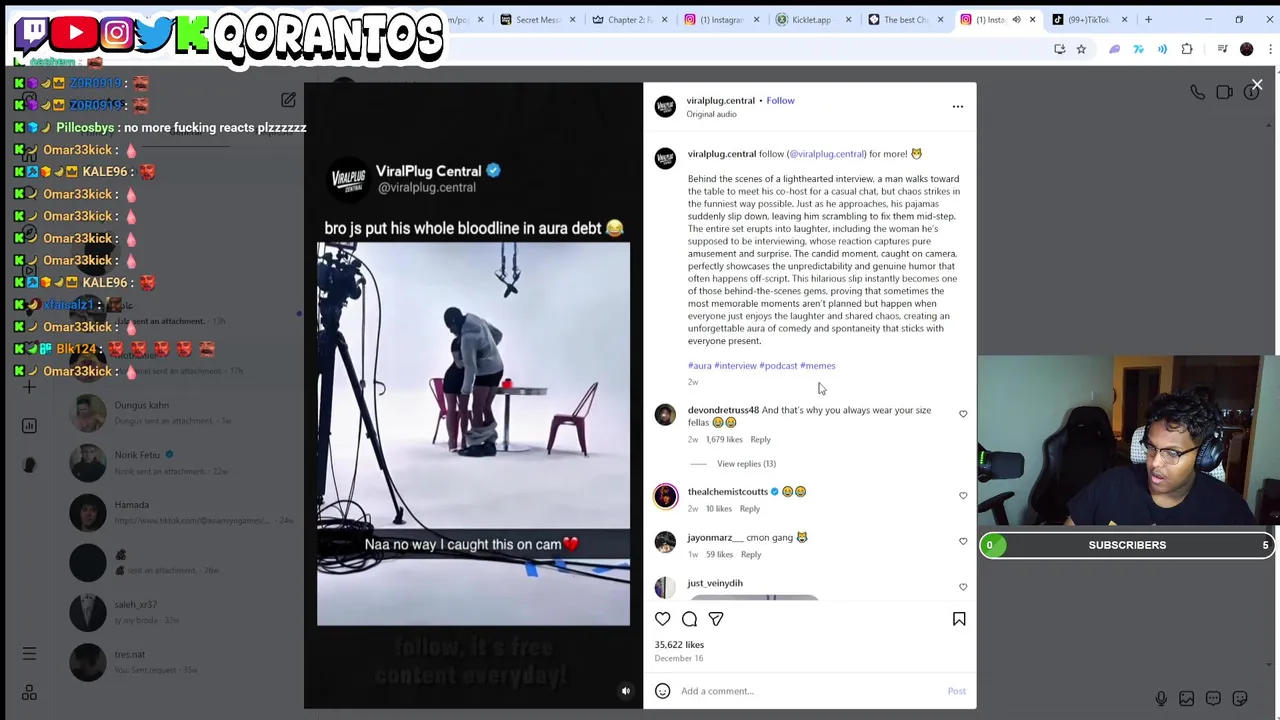1280x720 pixels.
Task: Open the #interview hashtag
Action: [x=735, y=366]
